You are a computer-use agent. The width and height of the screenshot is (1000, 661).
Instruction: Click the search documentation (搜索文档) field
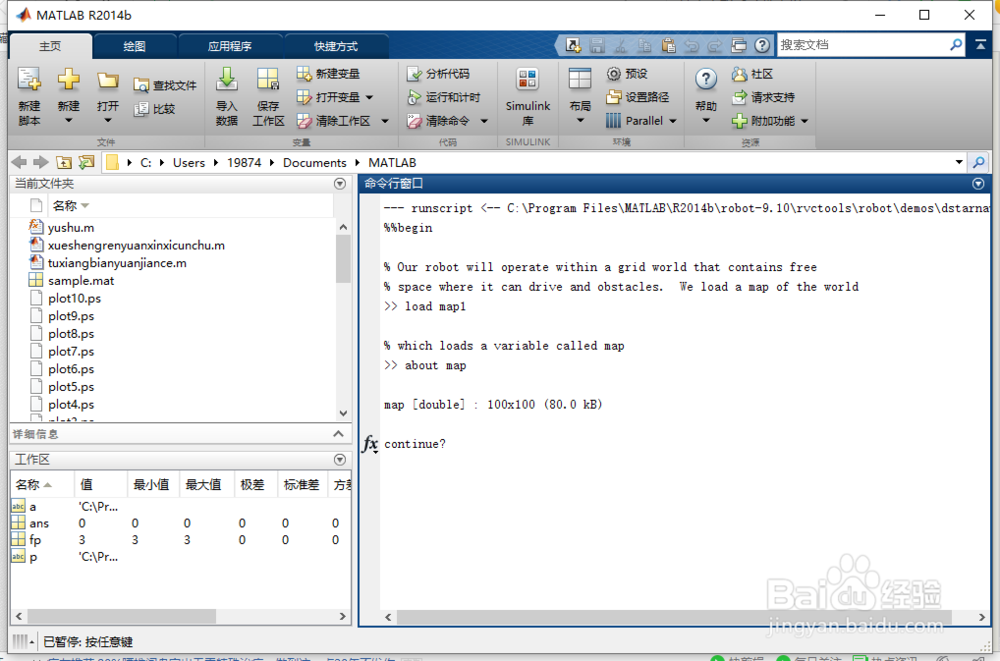point(862,45)
